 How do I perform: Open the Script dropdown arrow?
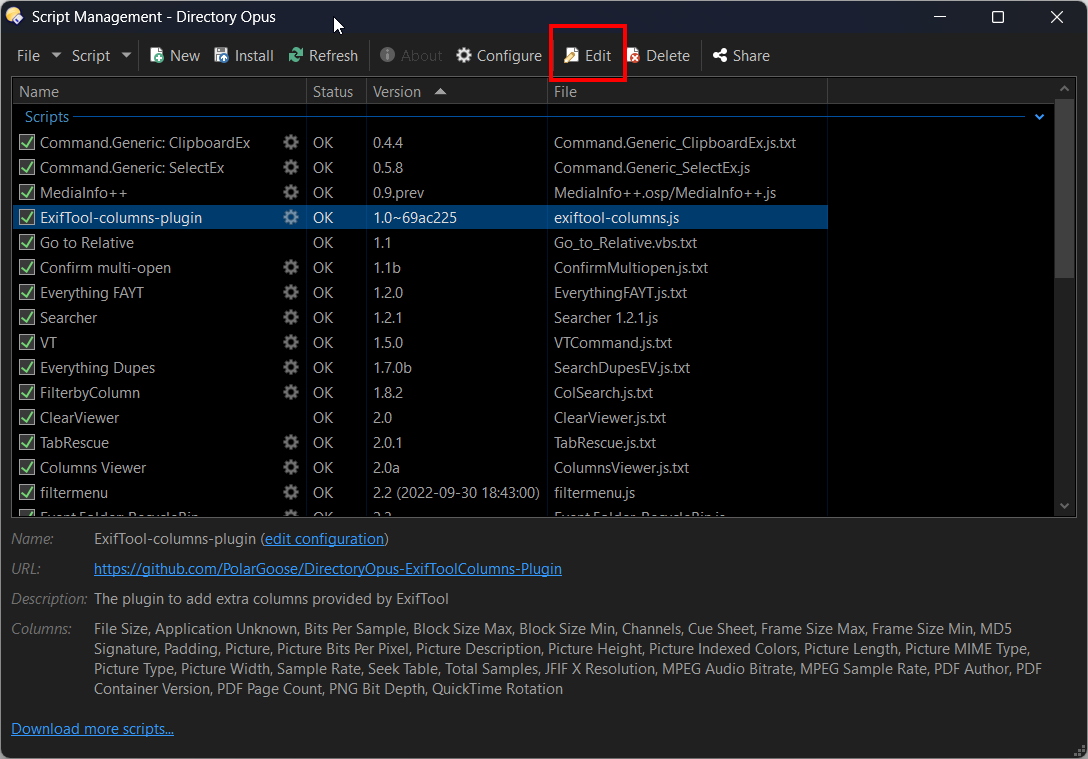126,56
